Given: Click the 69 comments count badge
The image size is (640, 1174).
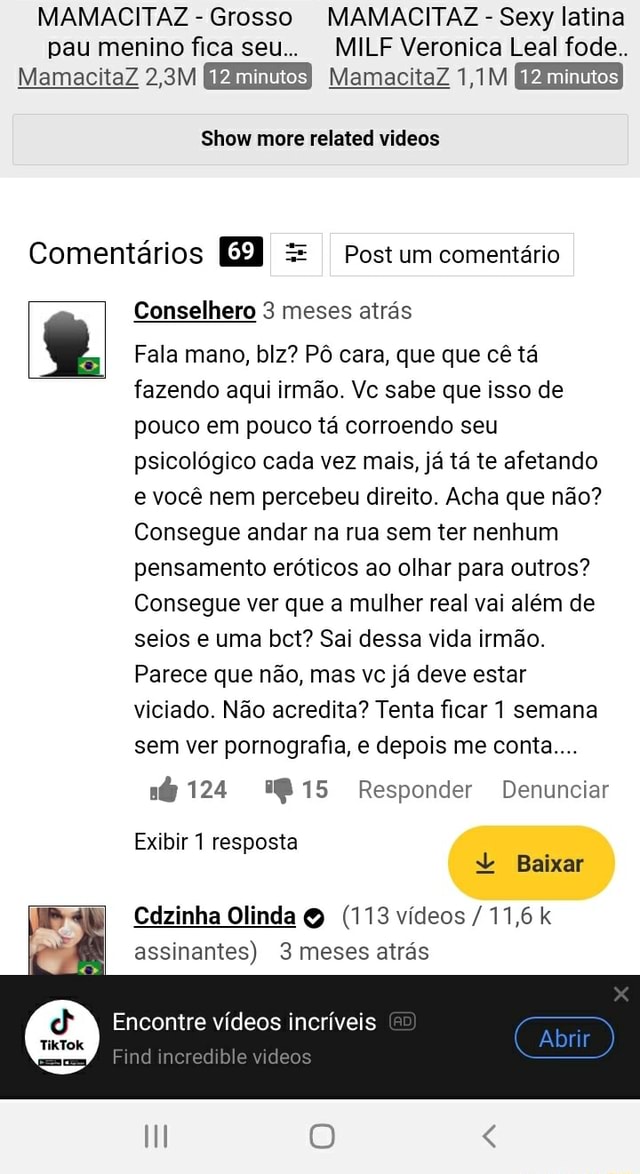Looking at the screenshot, I should tap(241, 252).
